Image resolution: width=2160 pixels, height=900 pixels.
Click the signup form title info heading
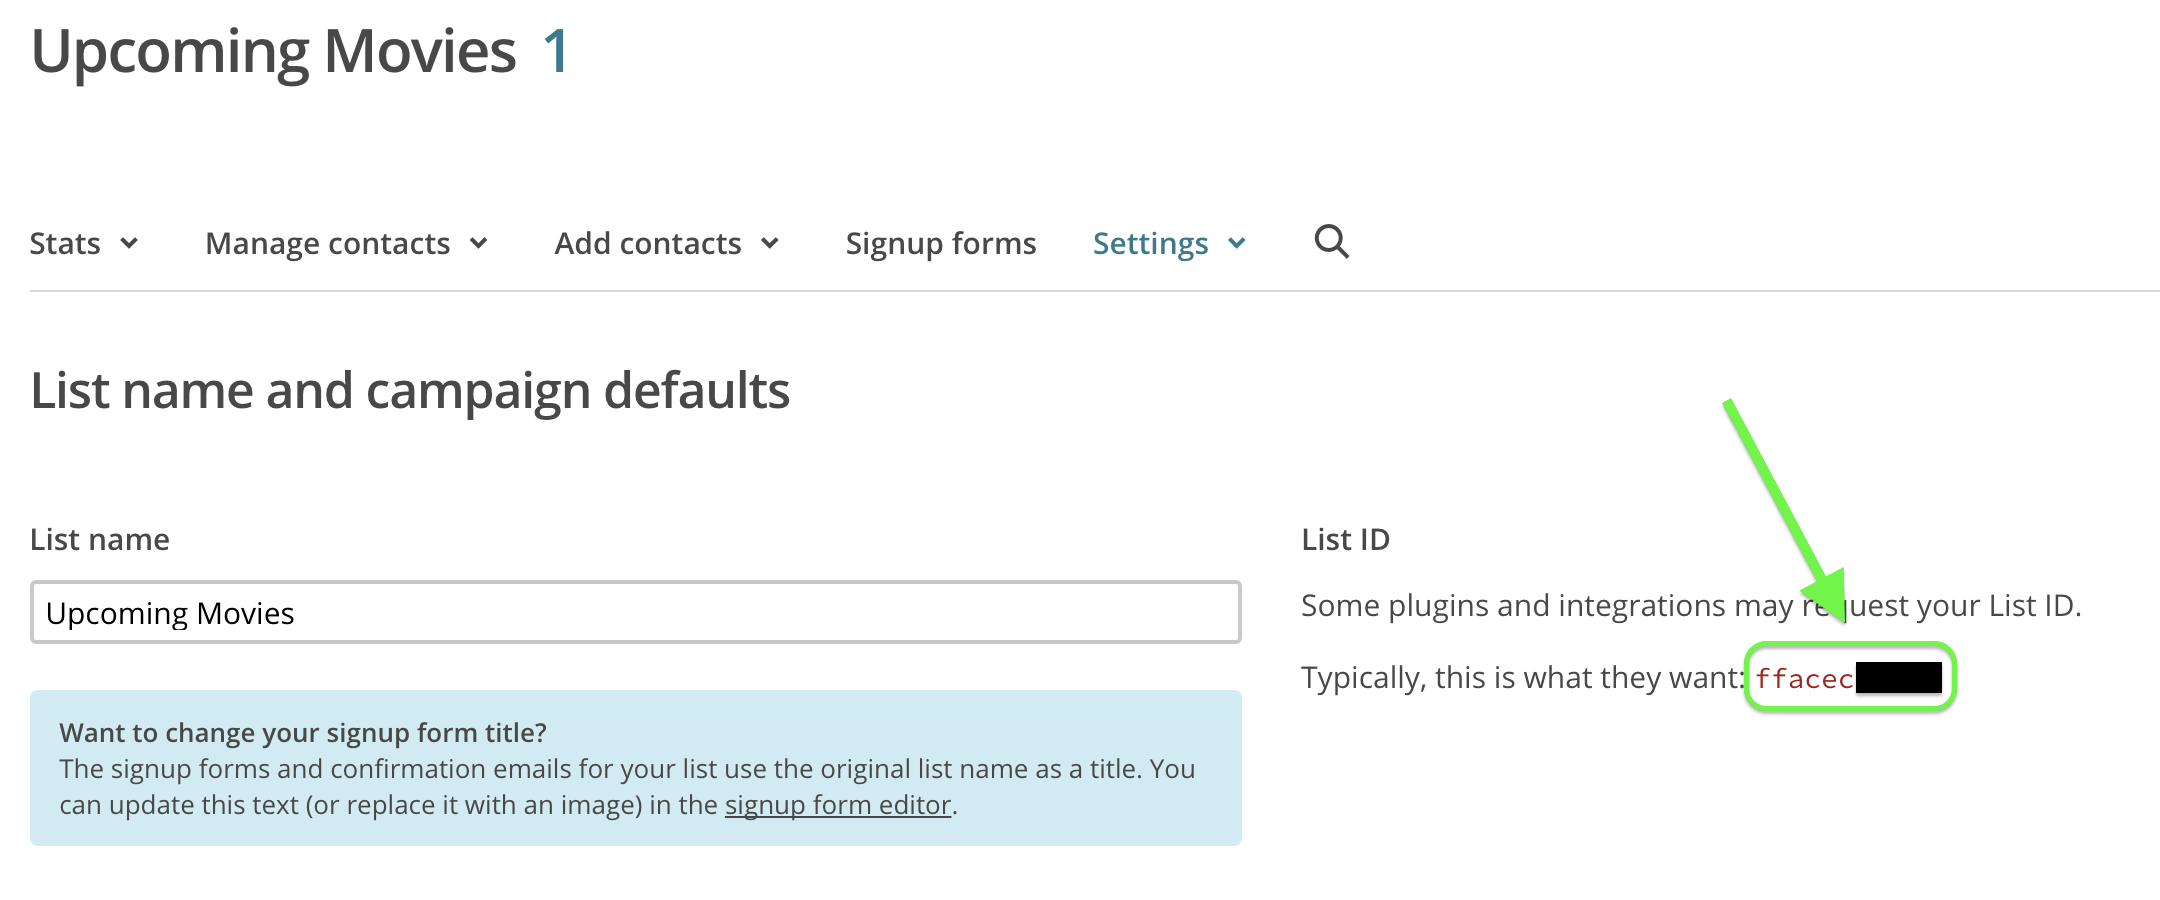(x=303, y=733)
